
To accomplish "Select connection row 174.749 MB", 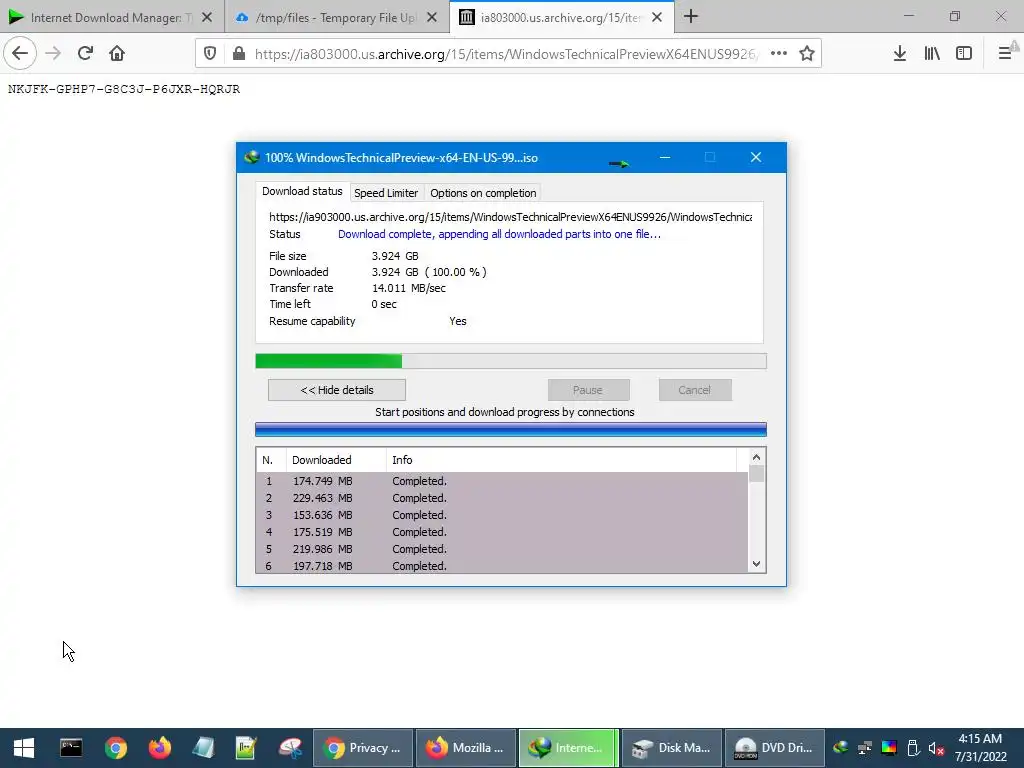I will (502, 481).
